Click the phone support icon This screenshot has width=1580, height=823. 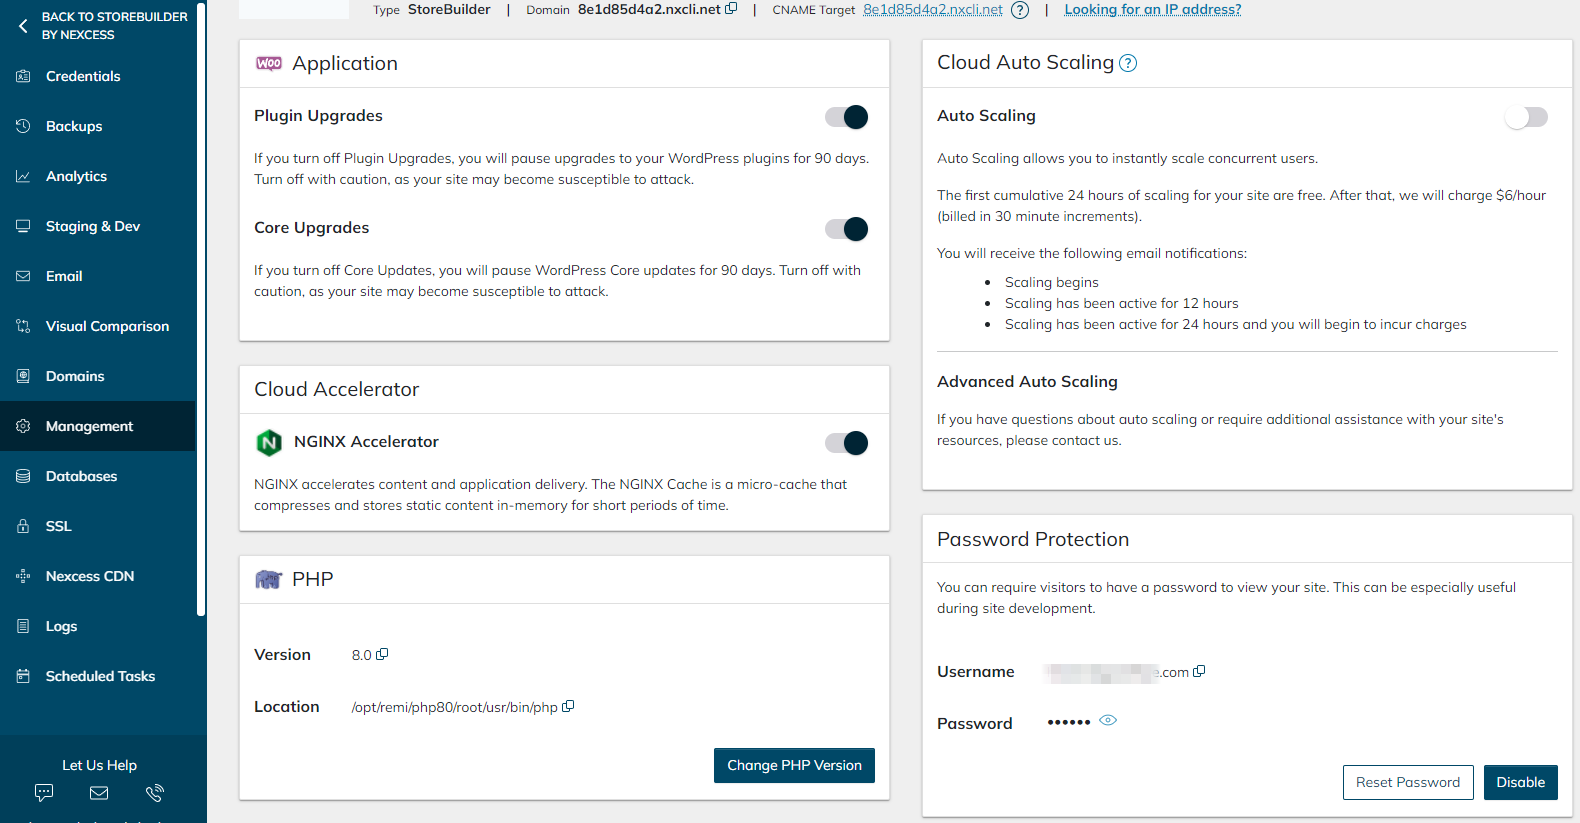[x=154, y=793]
